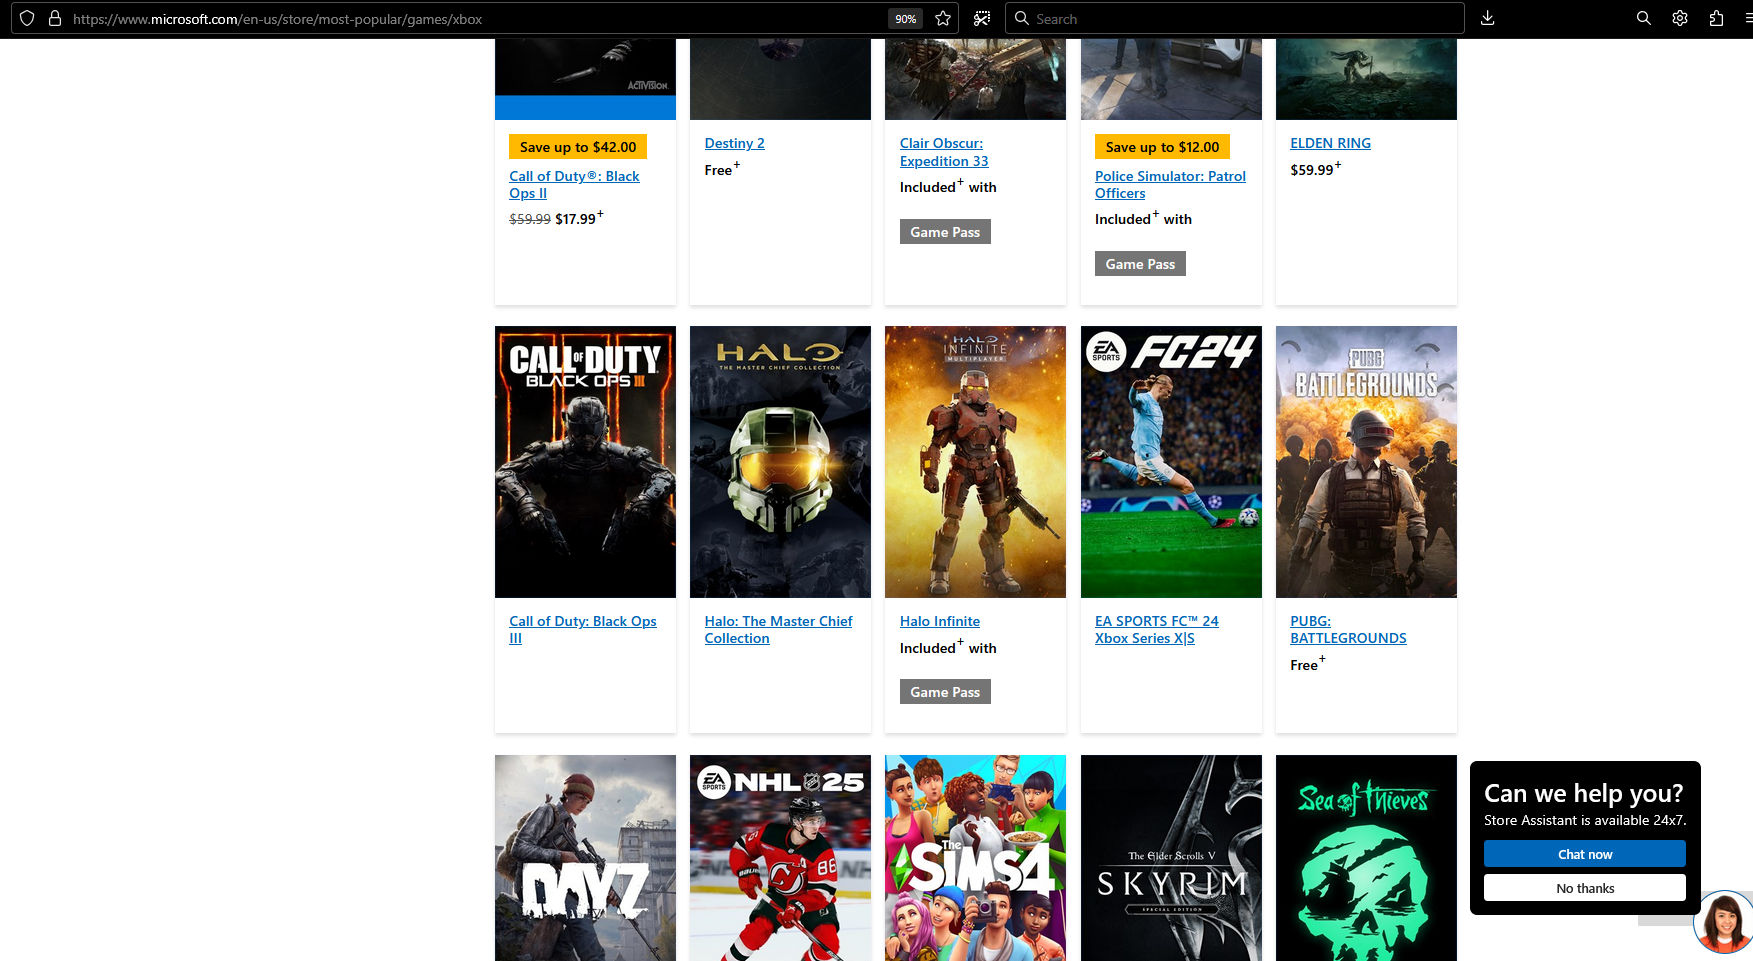Open the Destiny 2 link
Screen dimensions: 1753x961
tap(734, 143)
